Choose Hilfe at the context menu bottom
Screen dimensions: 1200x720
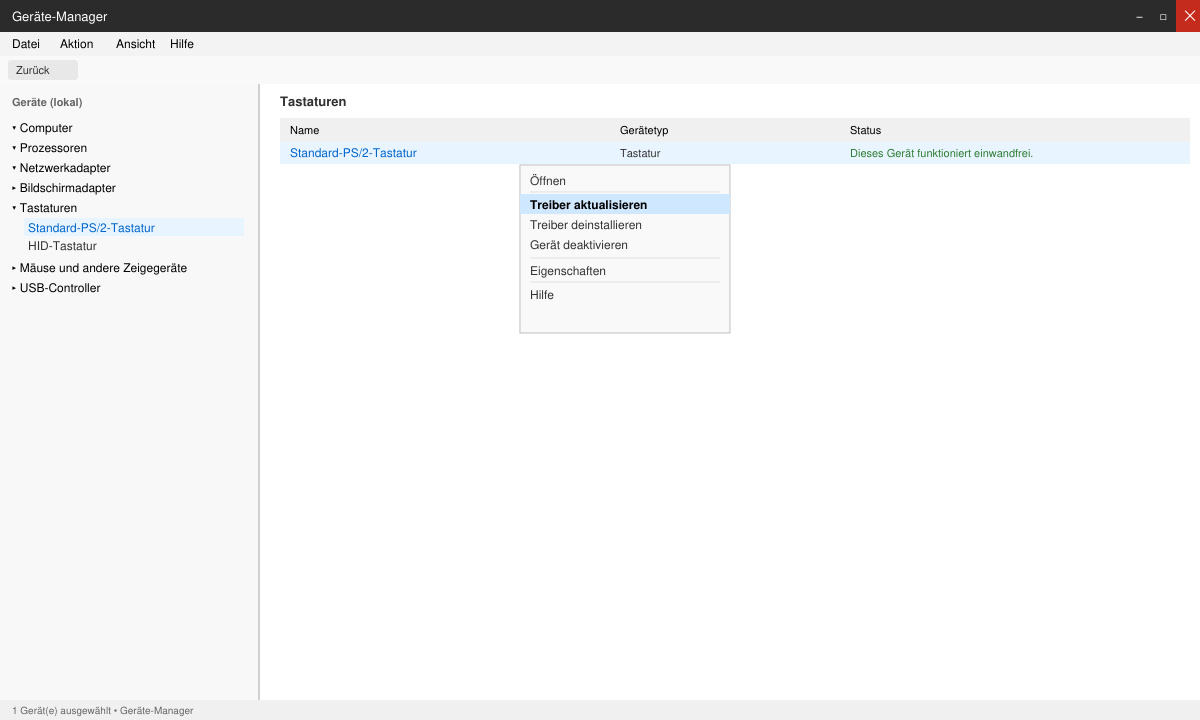point(625,295)
